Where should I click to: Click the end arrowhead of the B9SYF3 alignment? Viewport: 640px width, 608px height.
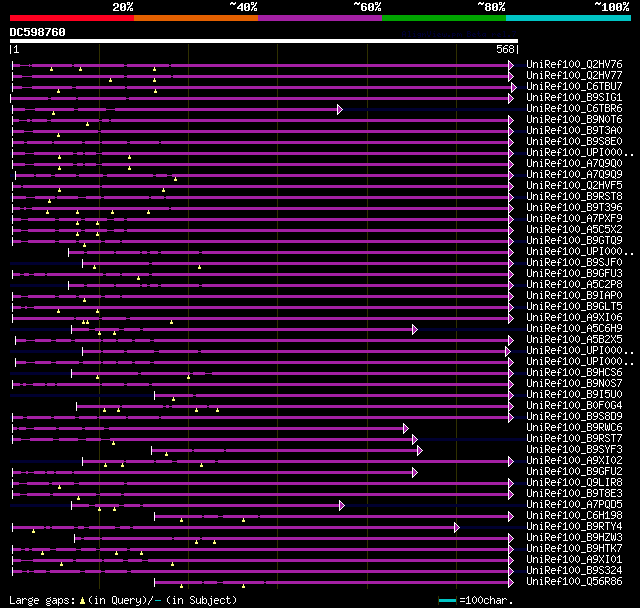click(420, 450)
